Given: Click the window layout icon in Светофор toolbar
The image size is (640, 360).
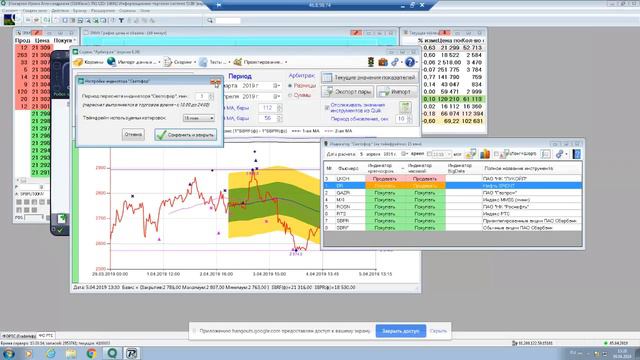Looking at the screenshot, I should (545, 154).
